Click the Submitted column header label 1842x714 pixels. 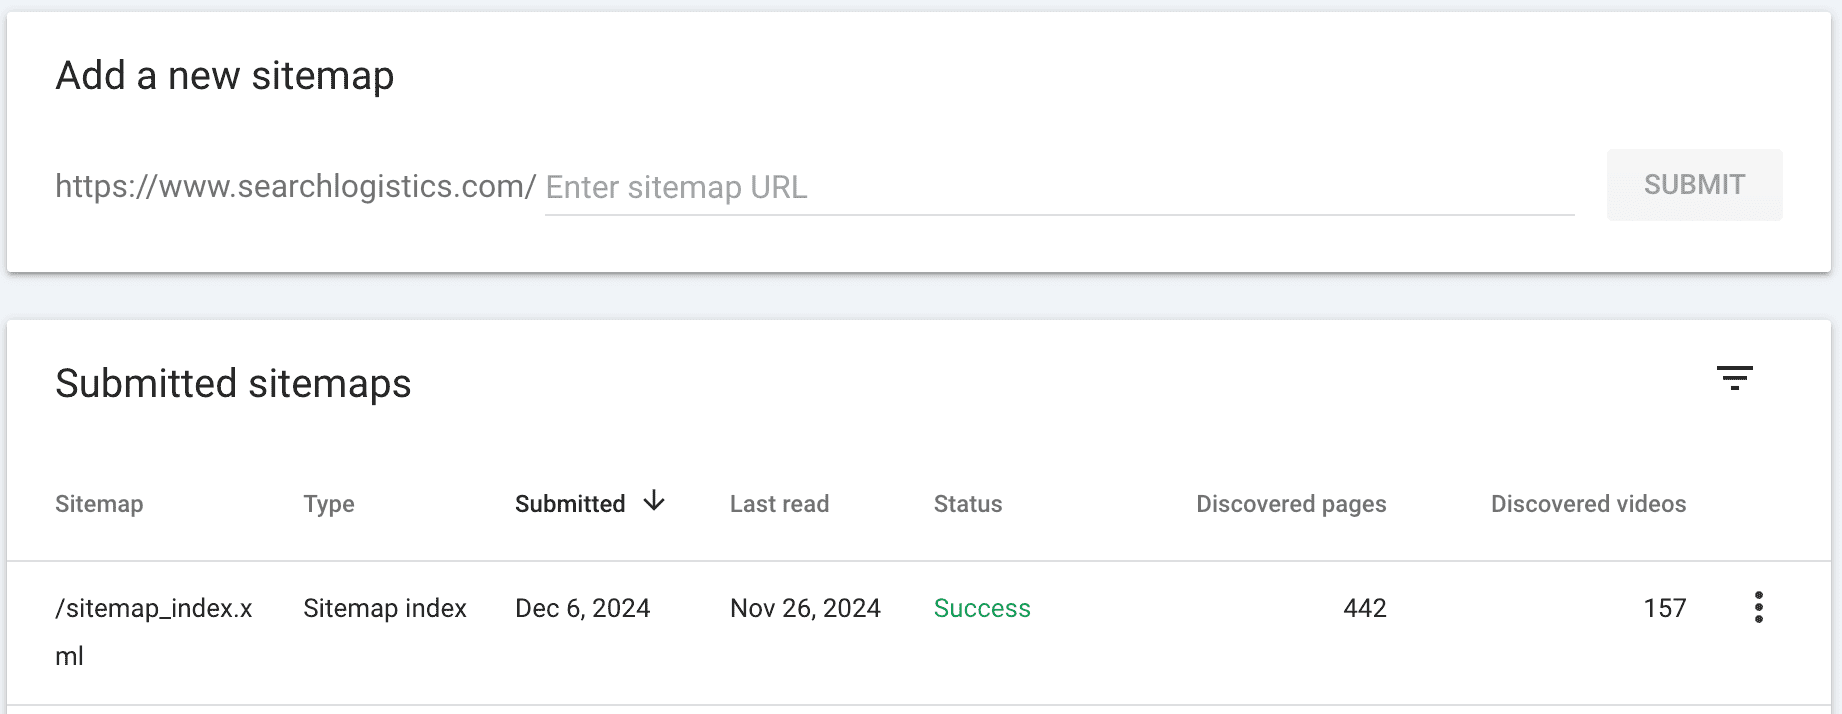pyautogui.click(x=570, y=504)
